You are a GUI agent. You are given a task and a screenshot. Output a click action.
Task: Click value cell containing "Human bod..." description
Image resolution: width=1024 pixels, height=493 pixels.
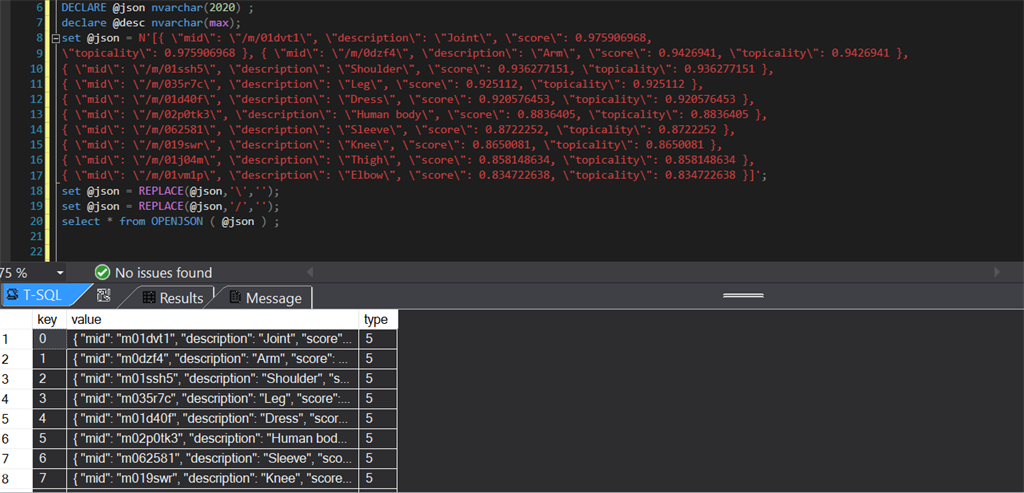point(214,438)
